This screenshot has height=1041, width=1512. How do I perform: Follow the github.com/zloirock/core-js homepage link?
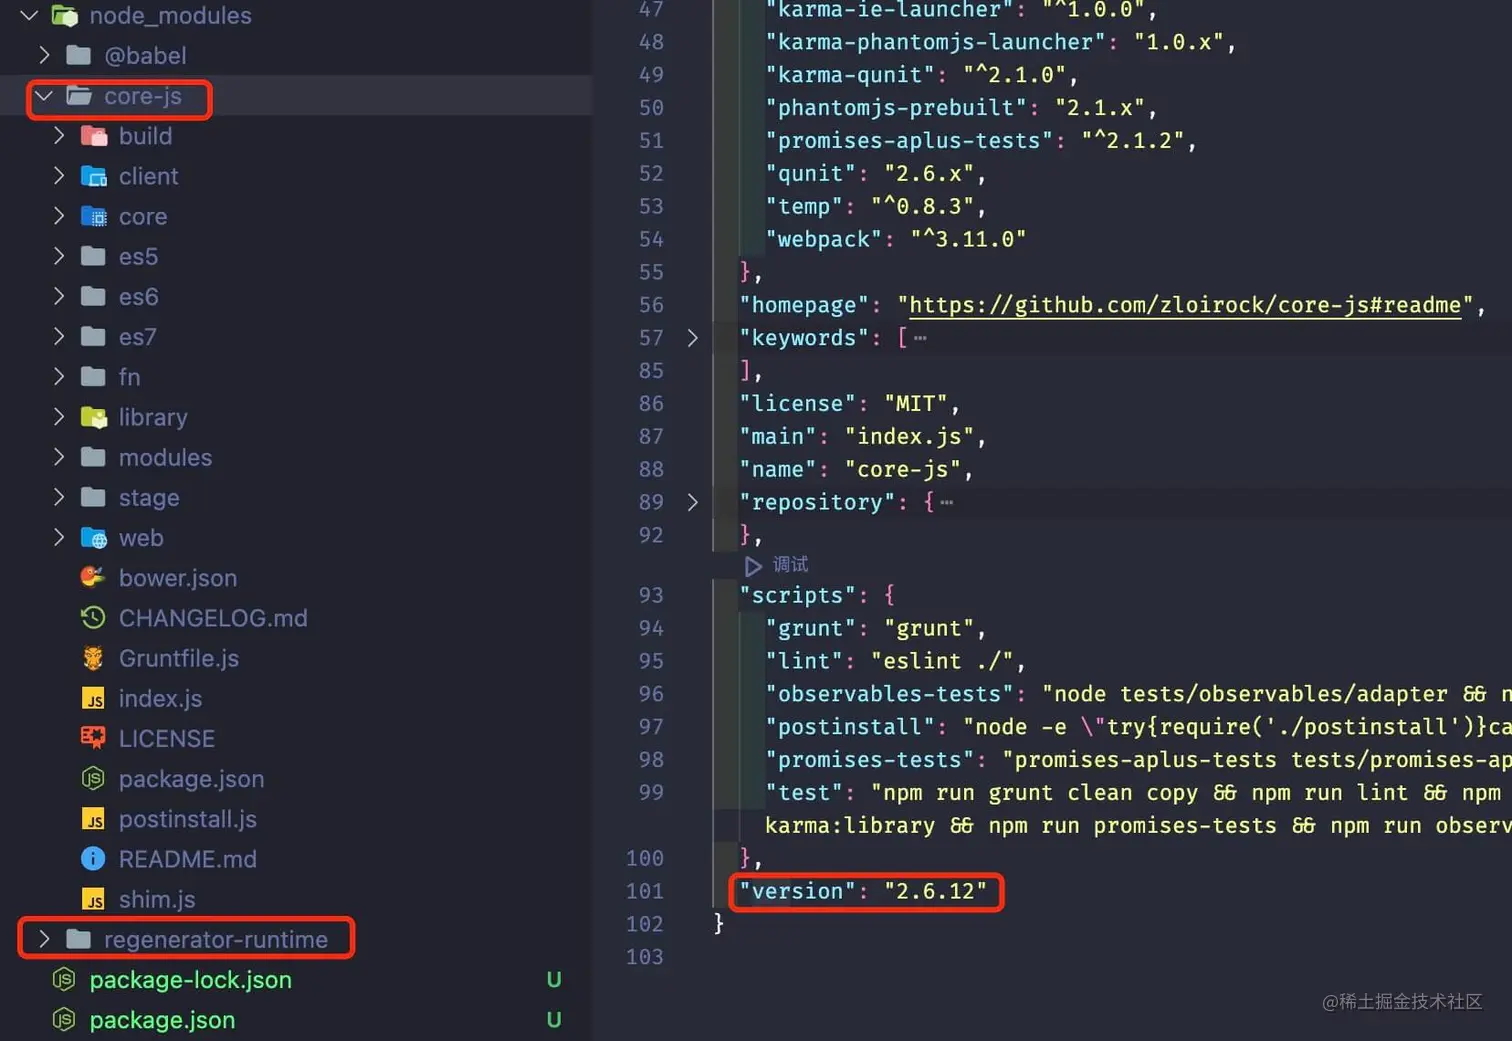coord(1185,305)
